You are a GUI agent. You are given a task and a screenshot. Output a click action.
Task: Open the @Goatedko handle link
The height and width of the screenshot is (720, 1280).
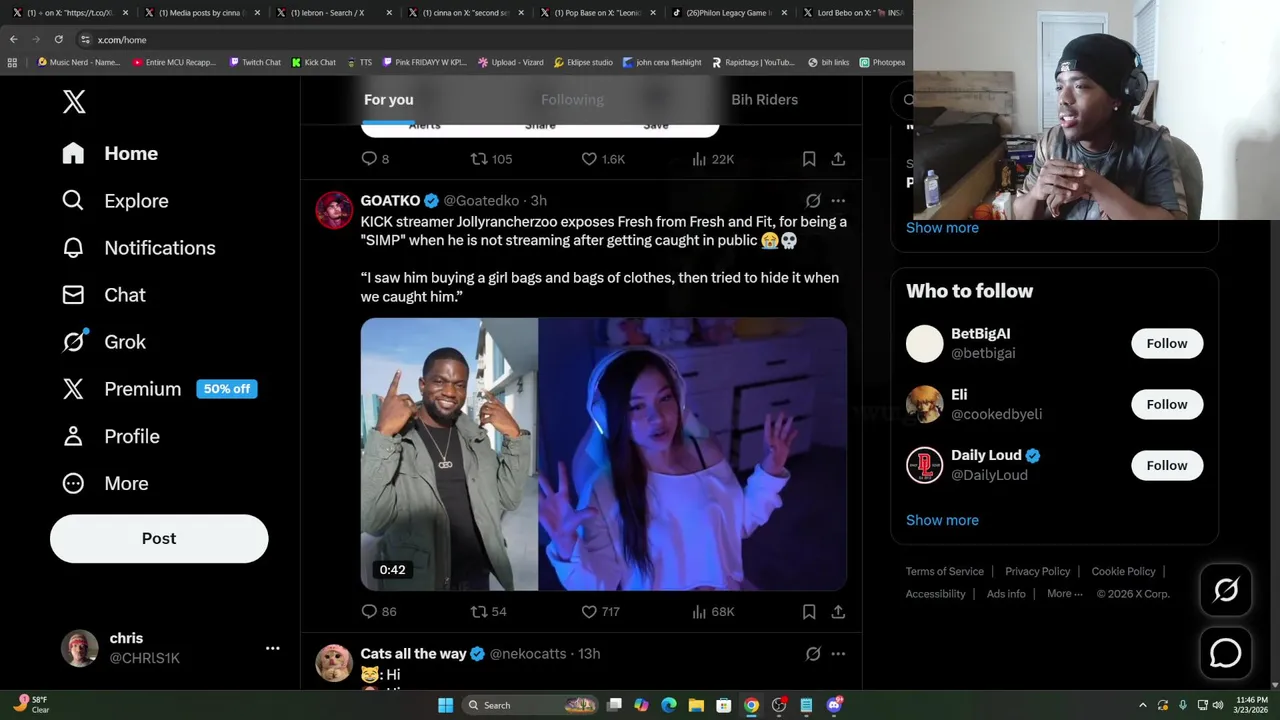pyautogui.click(x=481, y=200)
